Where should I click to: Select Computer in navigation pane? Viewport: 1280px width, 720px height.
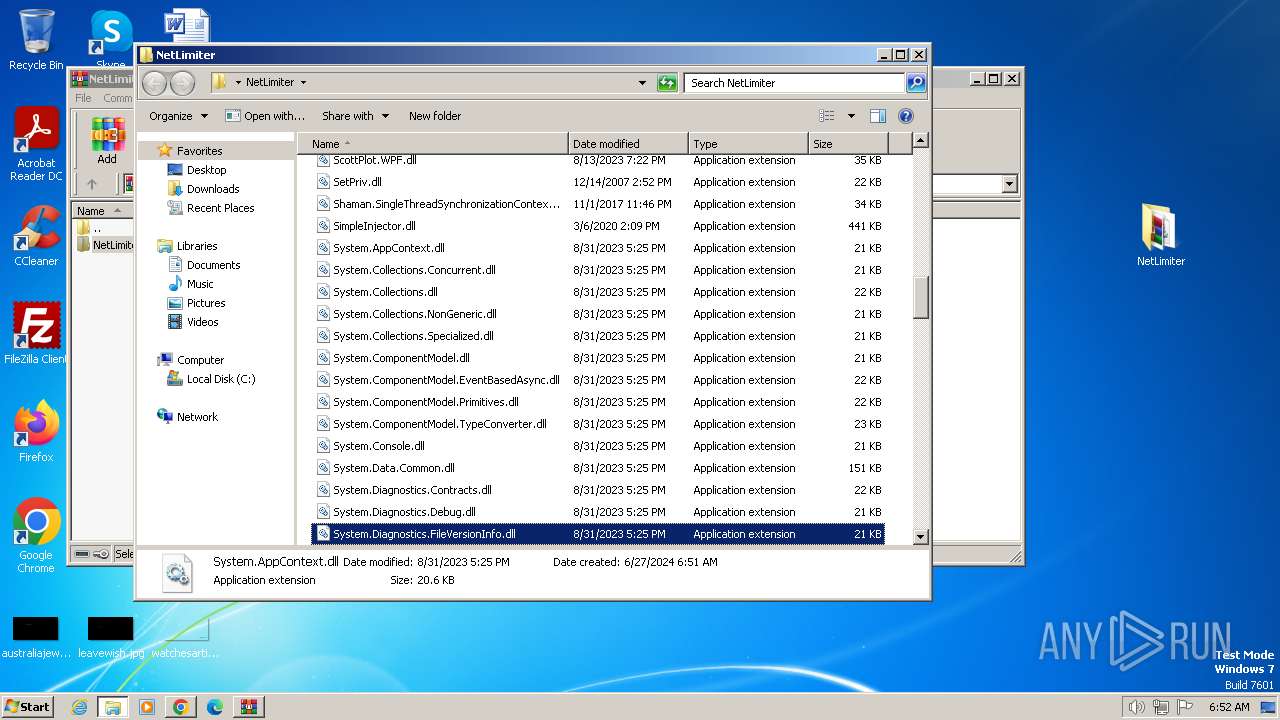click(200, 360)
